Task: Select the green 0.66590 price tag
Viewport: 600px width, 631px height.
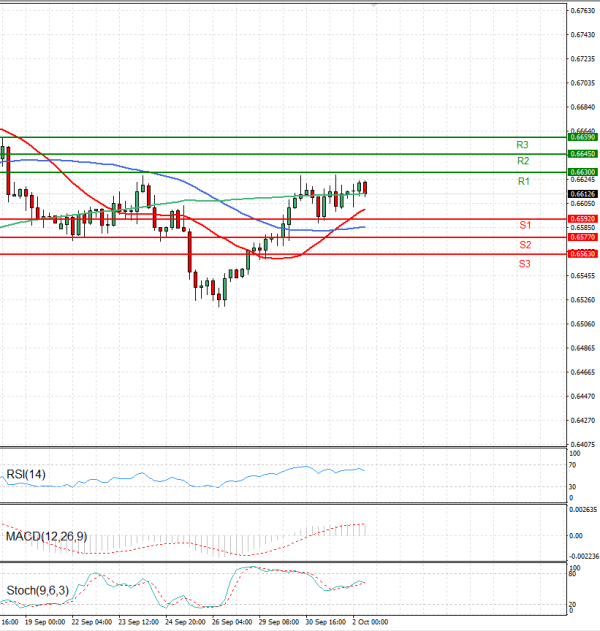Action: [x=583, y=136]
